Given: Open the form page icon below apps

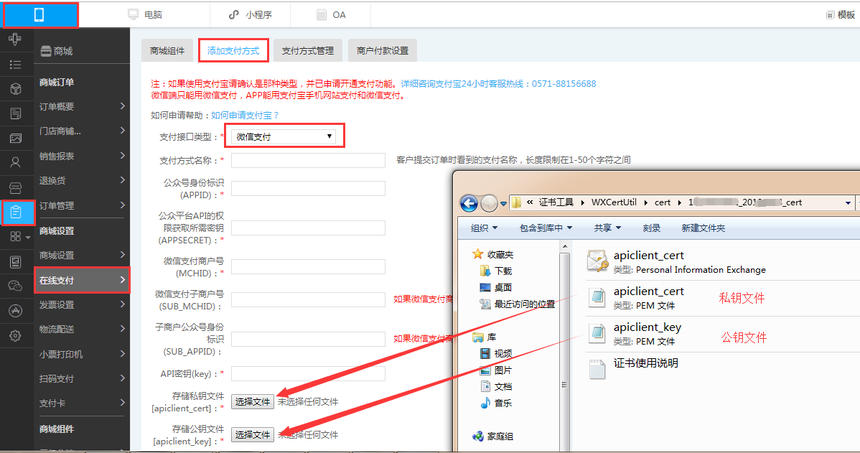Looking at the screenshot, I should tap(15, 262).
